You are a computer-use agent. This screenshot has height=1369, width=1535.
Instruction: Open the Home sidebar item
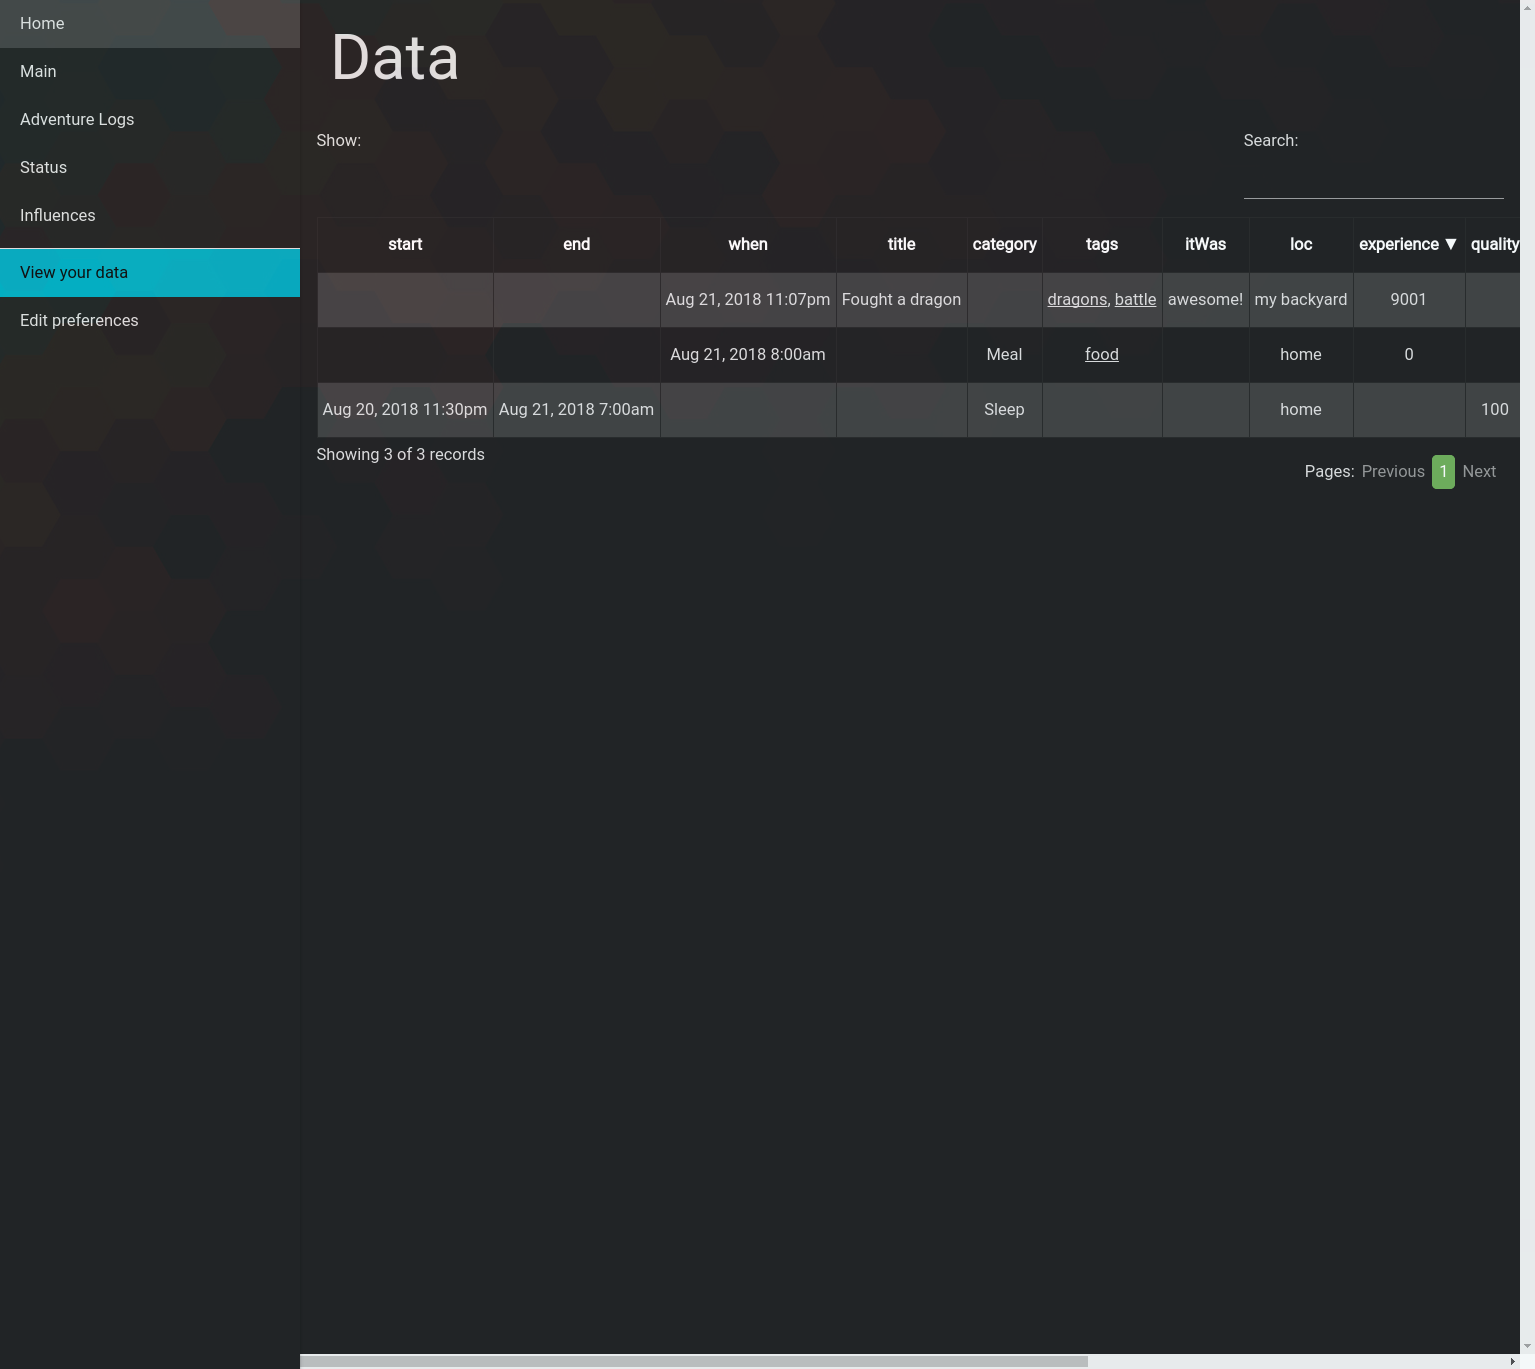[150, 23]
